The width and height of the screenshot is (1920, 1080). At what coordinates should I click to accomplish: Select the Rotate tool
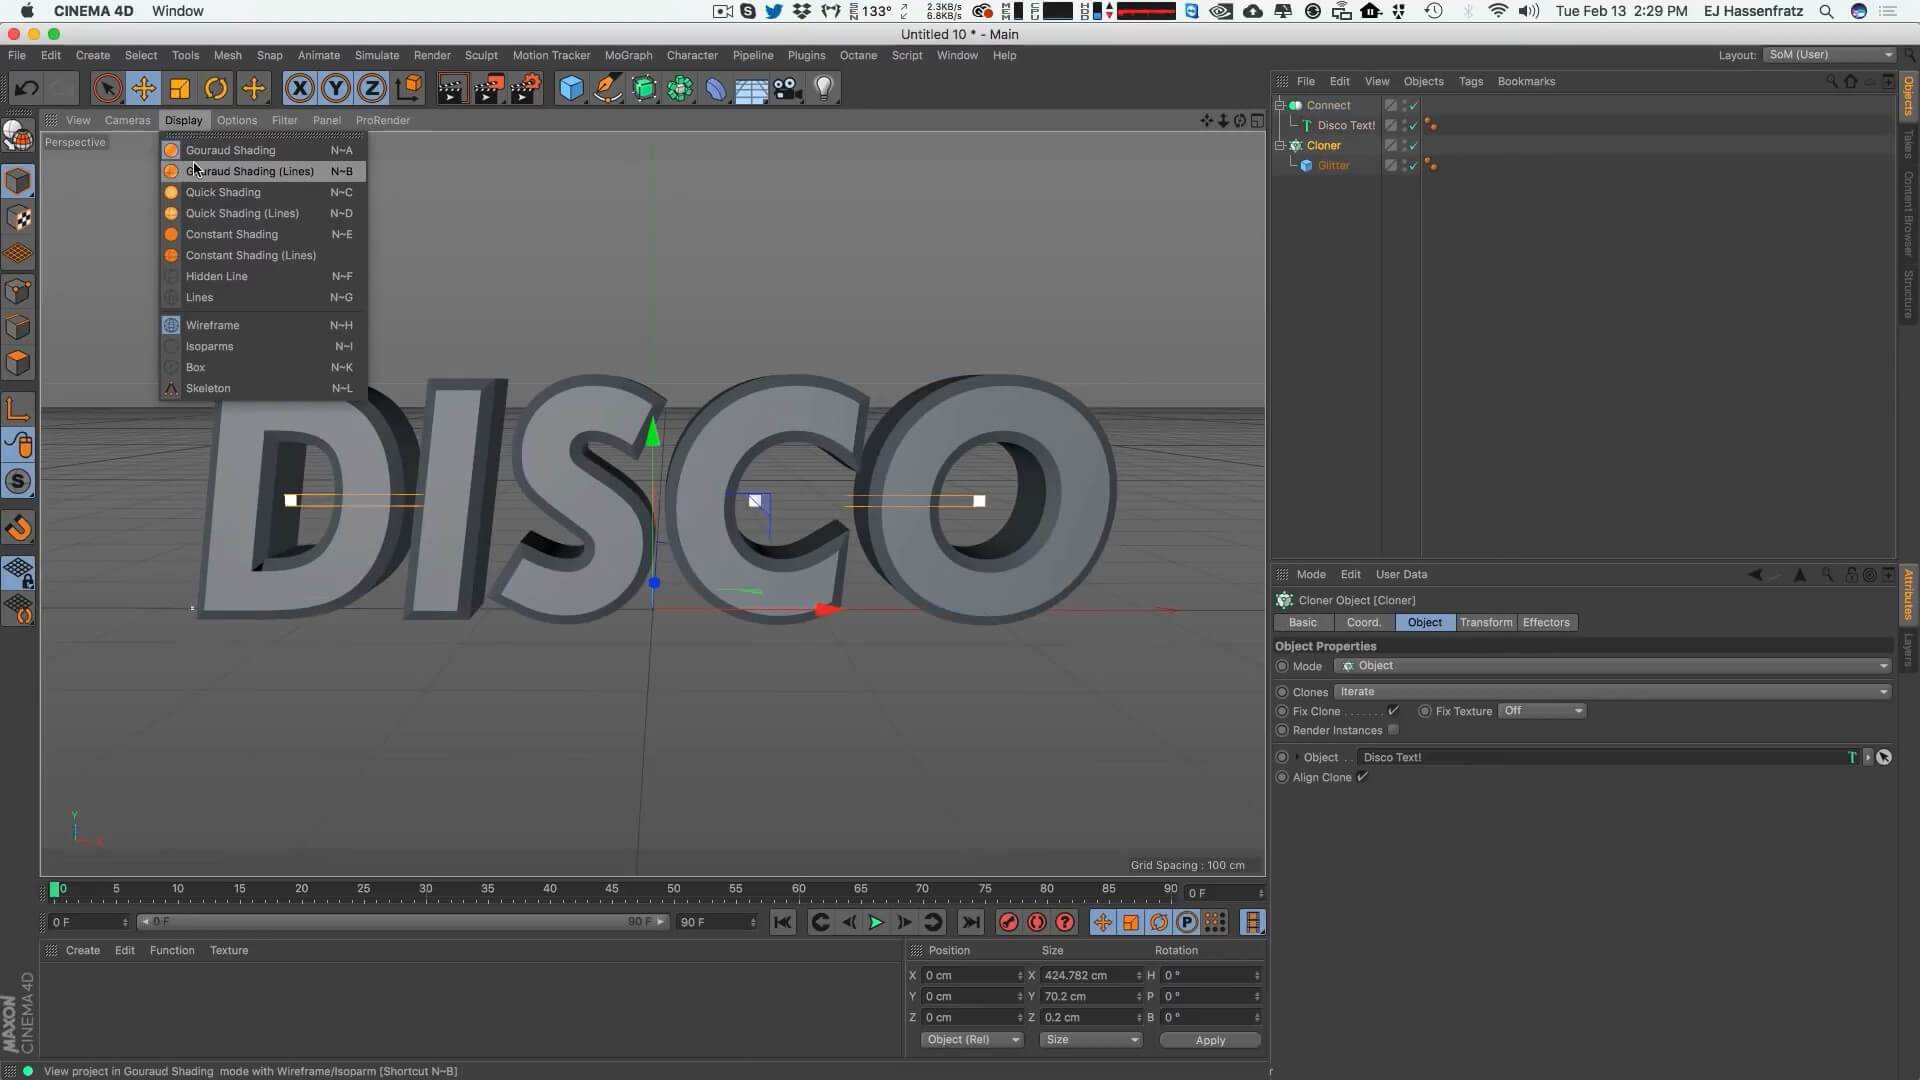tap(216, 89)
